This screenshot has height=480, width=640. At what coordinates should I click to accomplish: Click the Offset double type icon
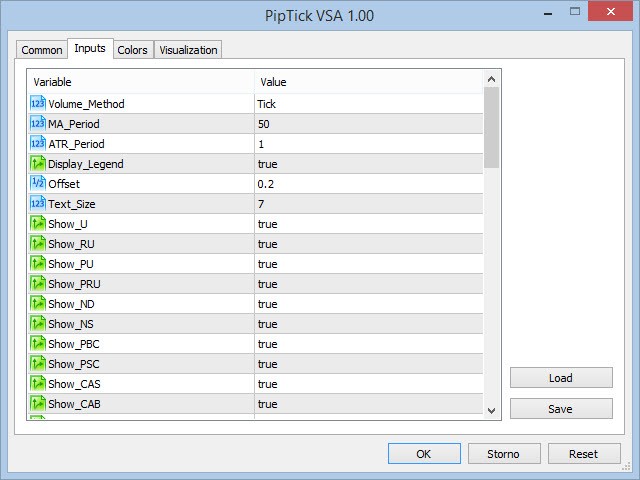click(38, 183)
